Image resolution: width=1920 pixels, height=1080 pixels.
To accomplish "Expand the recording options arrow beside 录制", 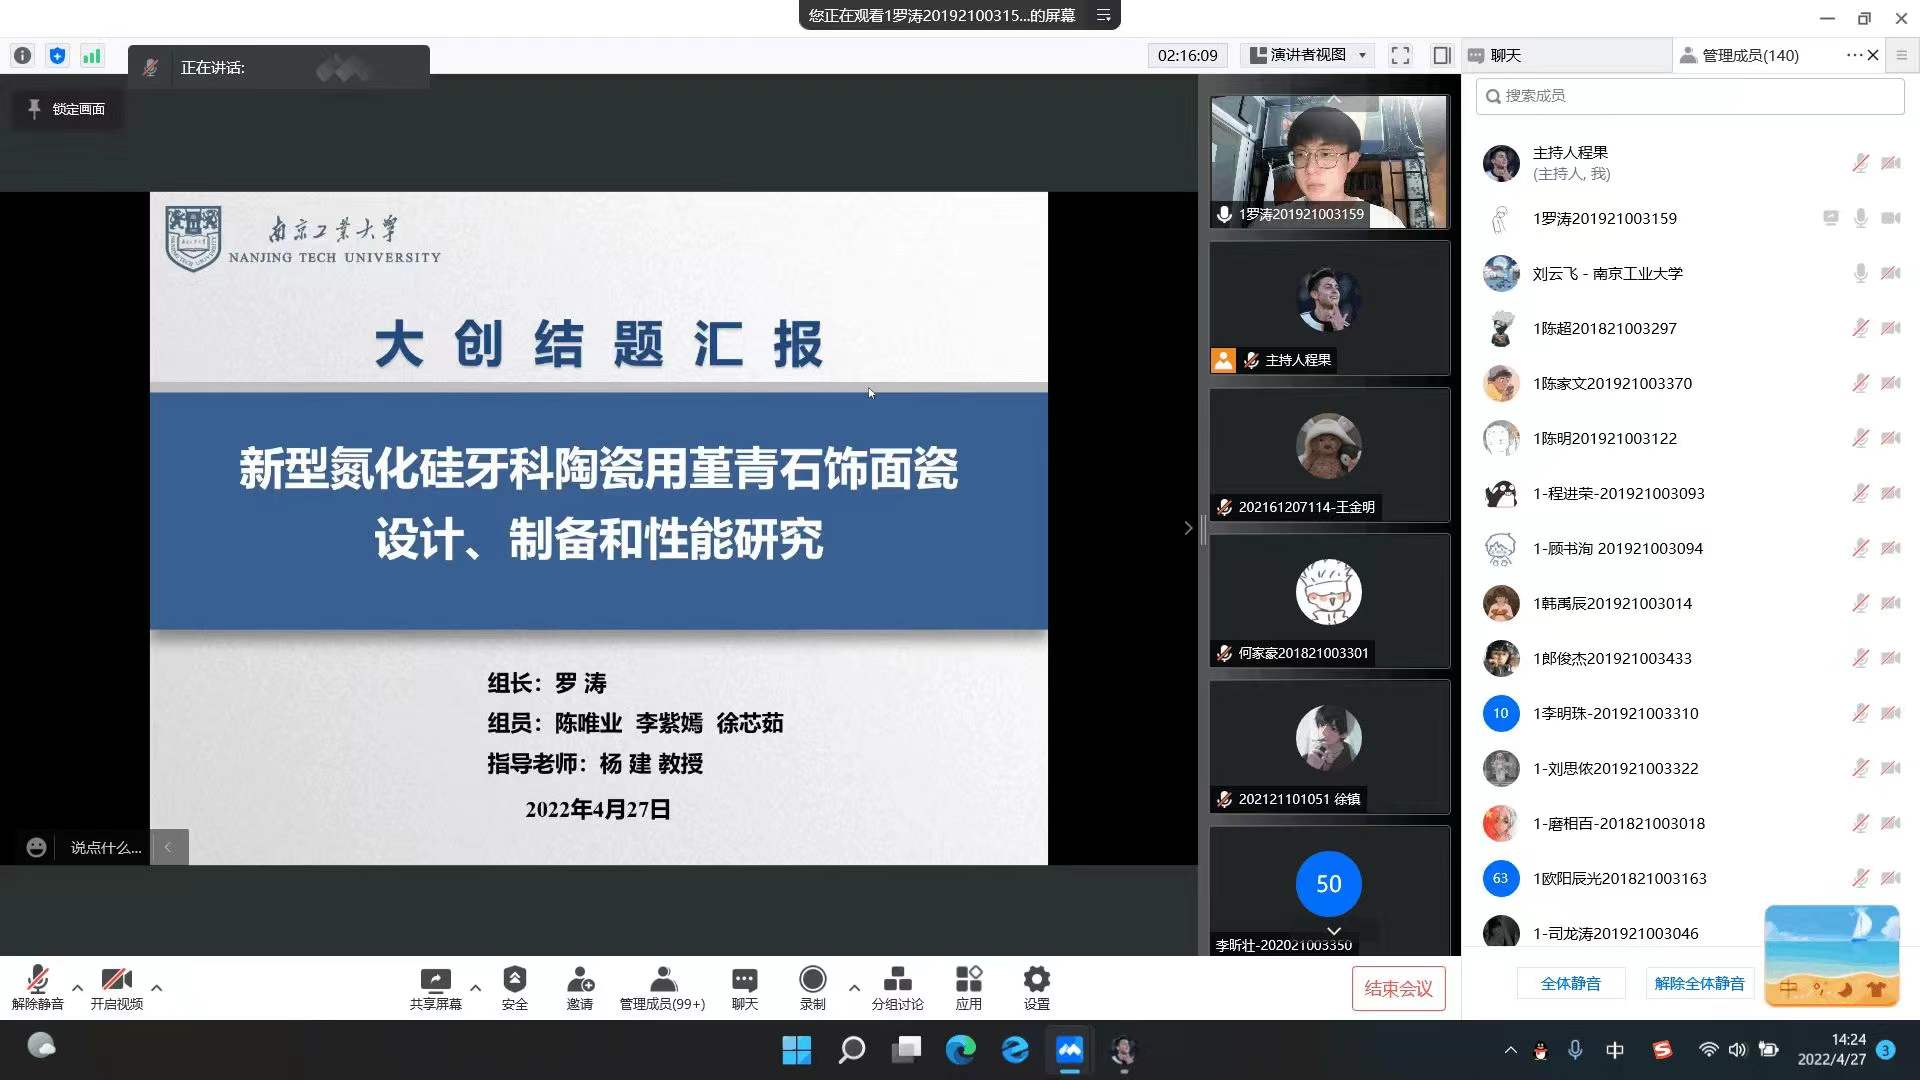I will pos(854,987).
